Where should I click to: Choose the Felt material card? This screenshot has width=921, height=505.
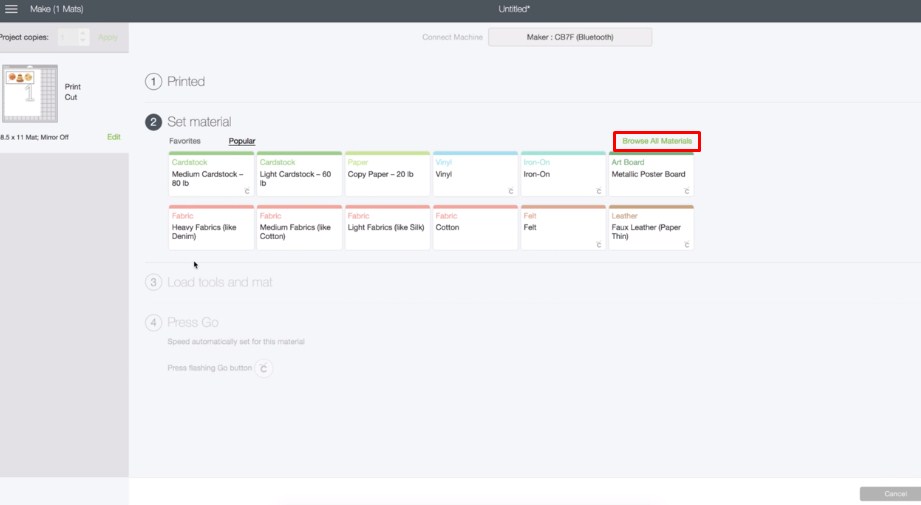(563, 227)
